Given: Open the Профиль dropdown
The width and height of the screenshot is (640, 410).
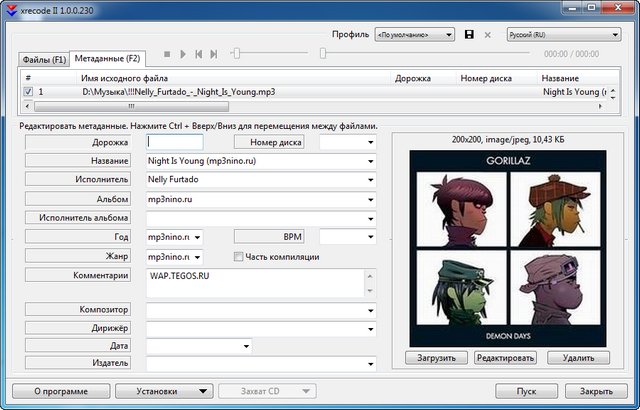Looking at the screenshot, I should (415, 34).
